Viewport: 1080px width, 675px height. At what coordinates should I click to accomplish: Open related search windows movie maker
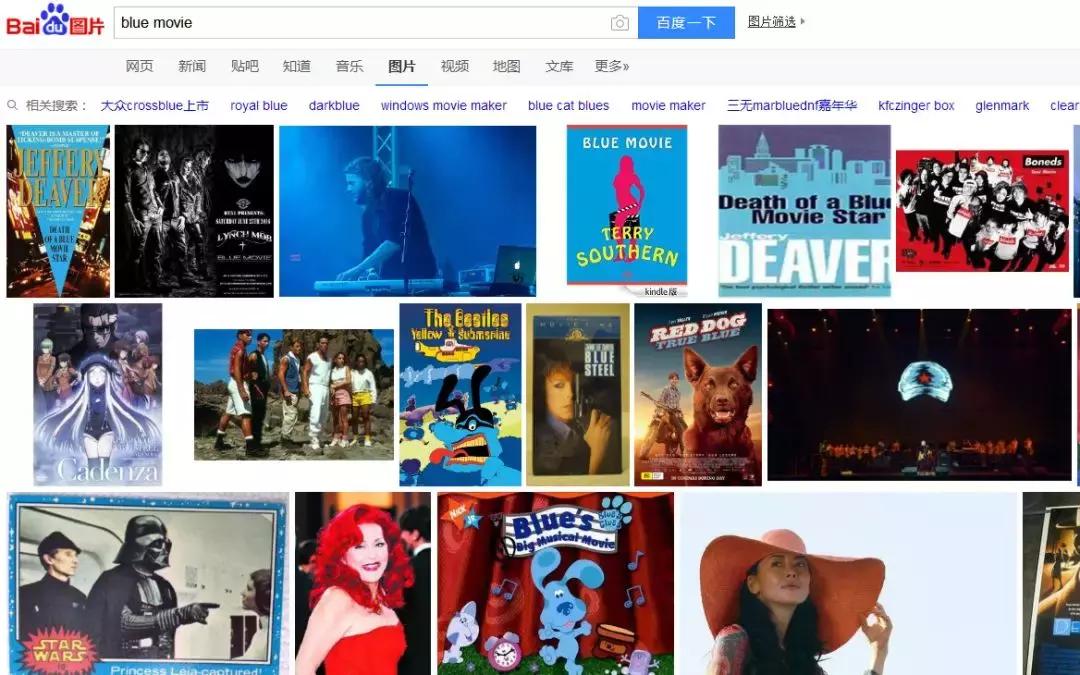click(444, 105)
